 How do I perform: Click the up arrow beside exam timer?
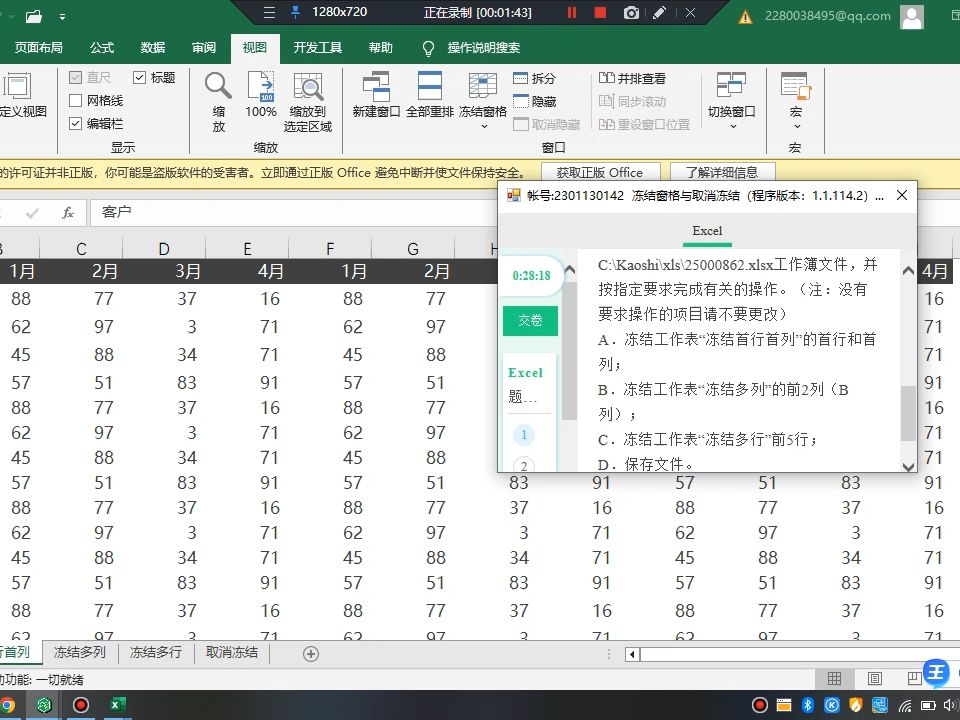coord(569,270)
